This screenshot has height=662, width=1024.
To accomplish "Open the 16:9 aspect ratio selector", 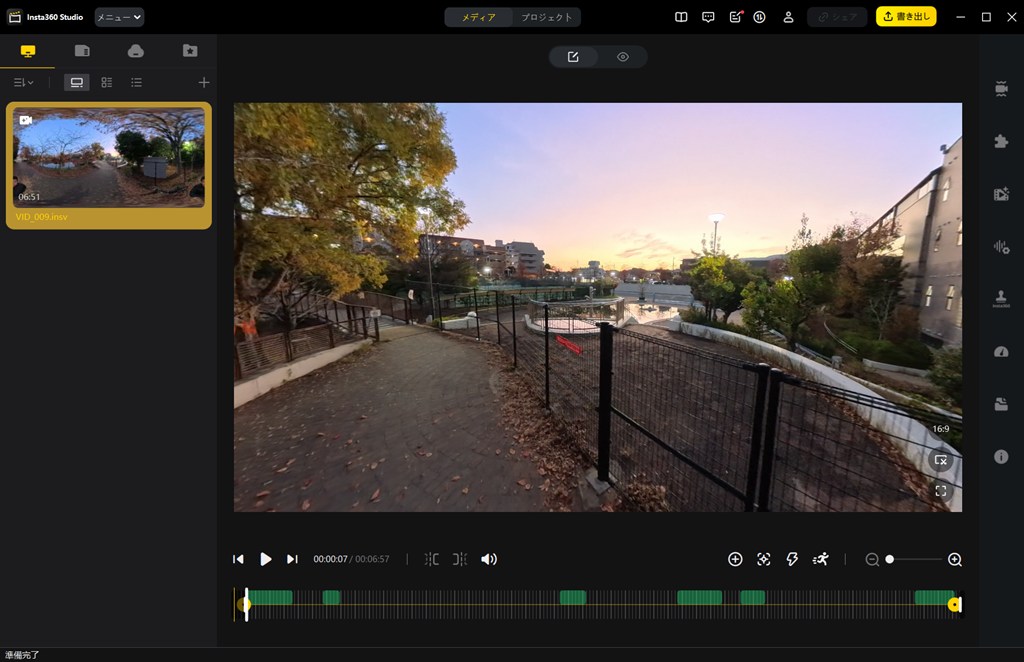I will tap(940, 428).
